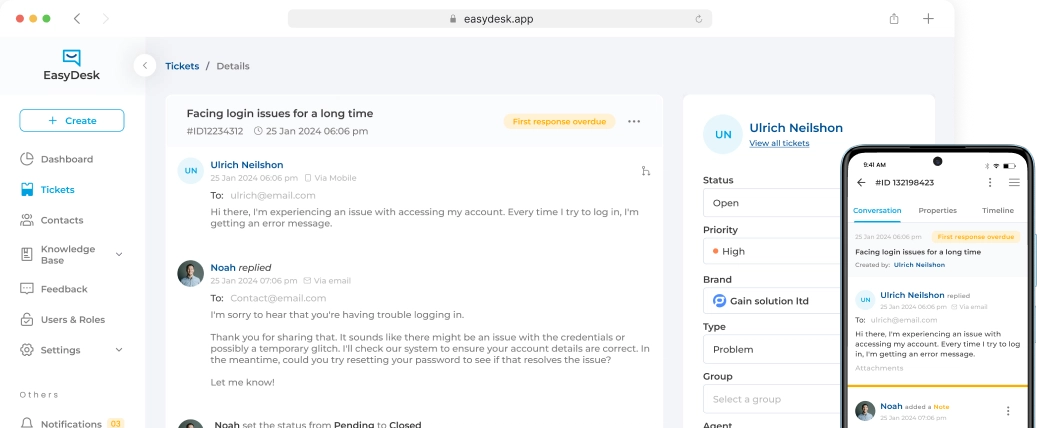
Task: Click the View all tickets link
Action: (x=779, y=144)
